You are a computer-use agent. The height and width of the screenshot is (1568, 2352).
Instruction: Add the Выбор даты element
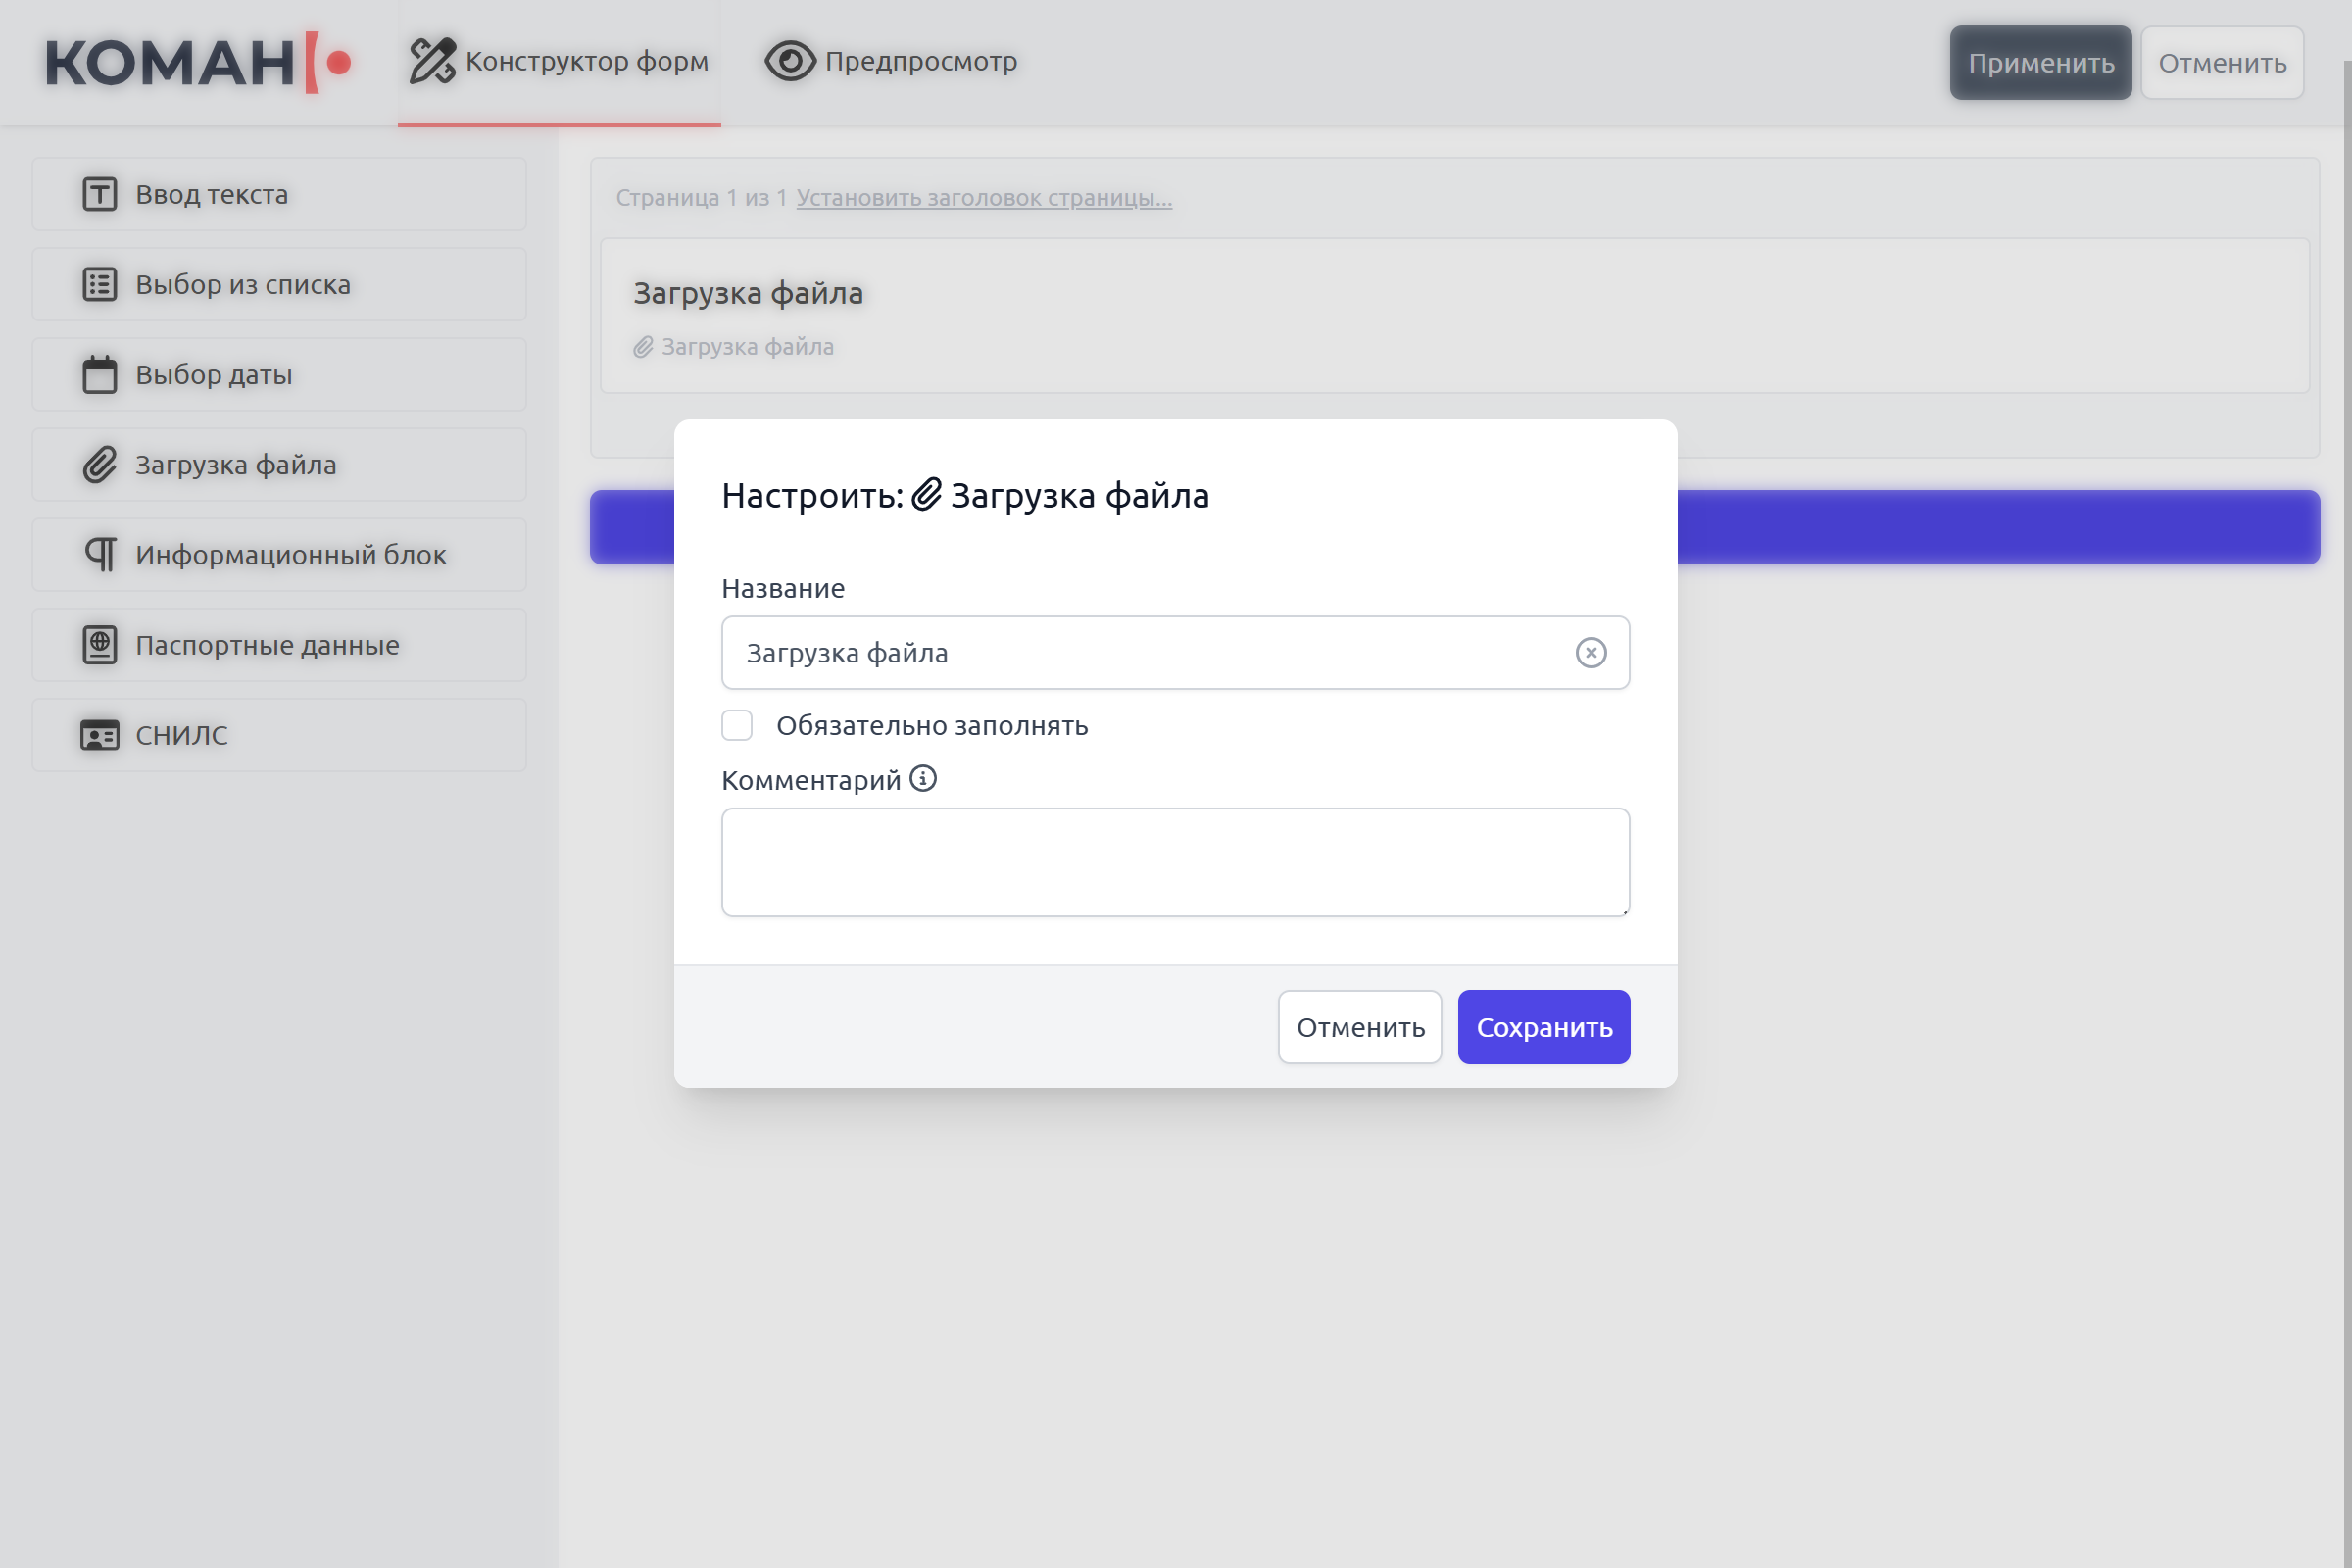pyautogui.click(x=279, y=374)
